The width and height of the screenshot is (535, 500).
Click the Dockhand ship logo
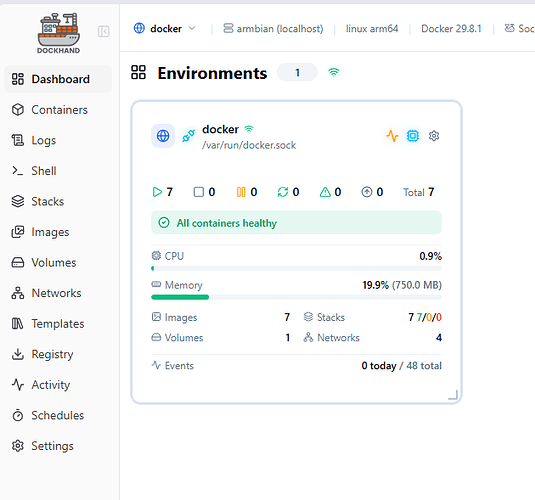pos(59,33)
